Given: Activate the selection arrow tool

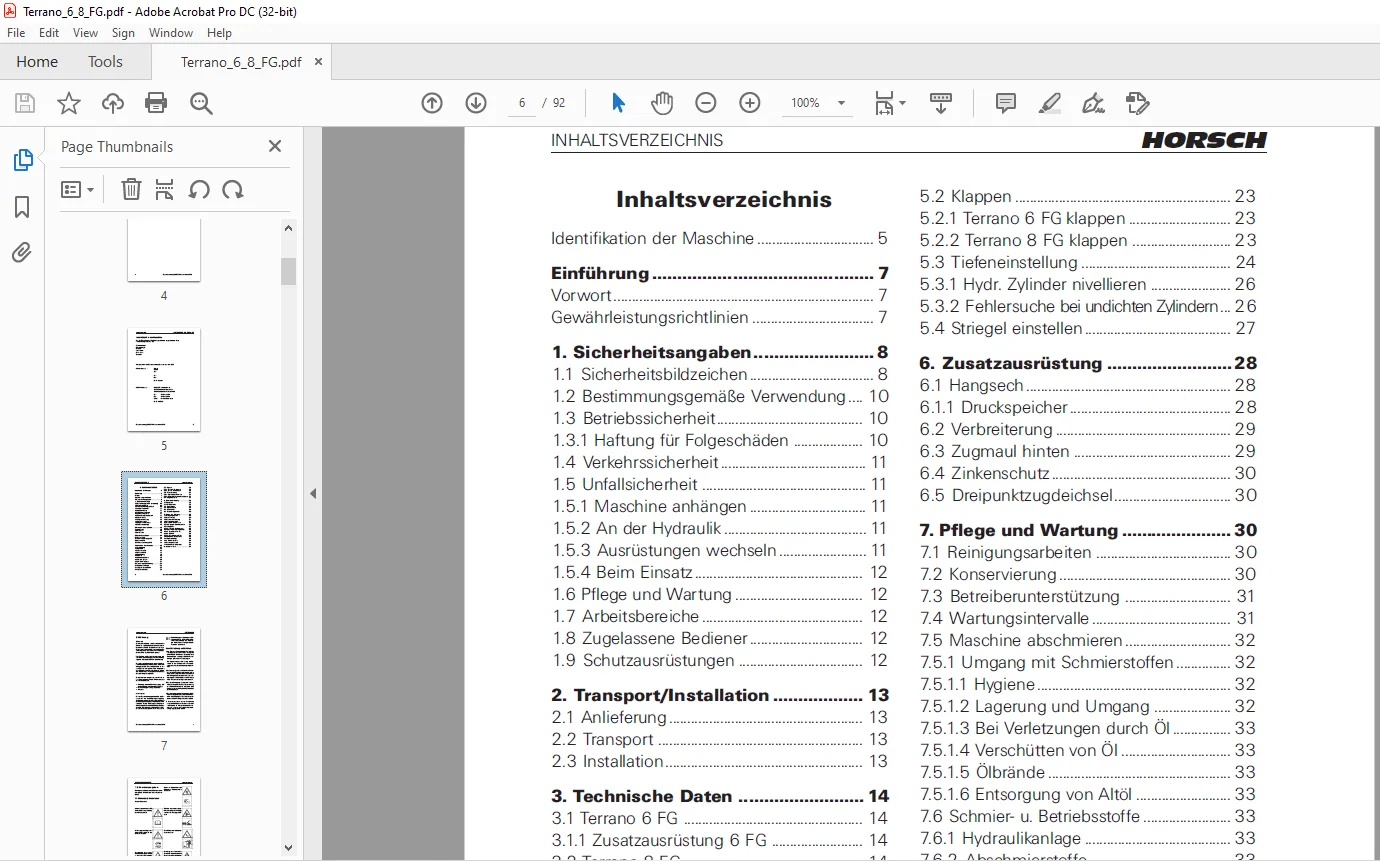Looking at the screenshot, I should [618, 103].
